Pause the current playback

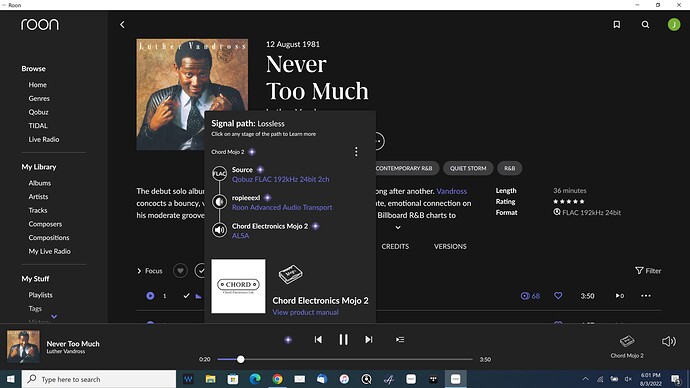pos(343,340)
